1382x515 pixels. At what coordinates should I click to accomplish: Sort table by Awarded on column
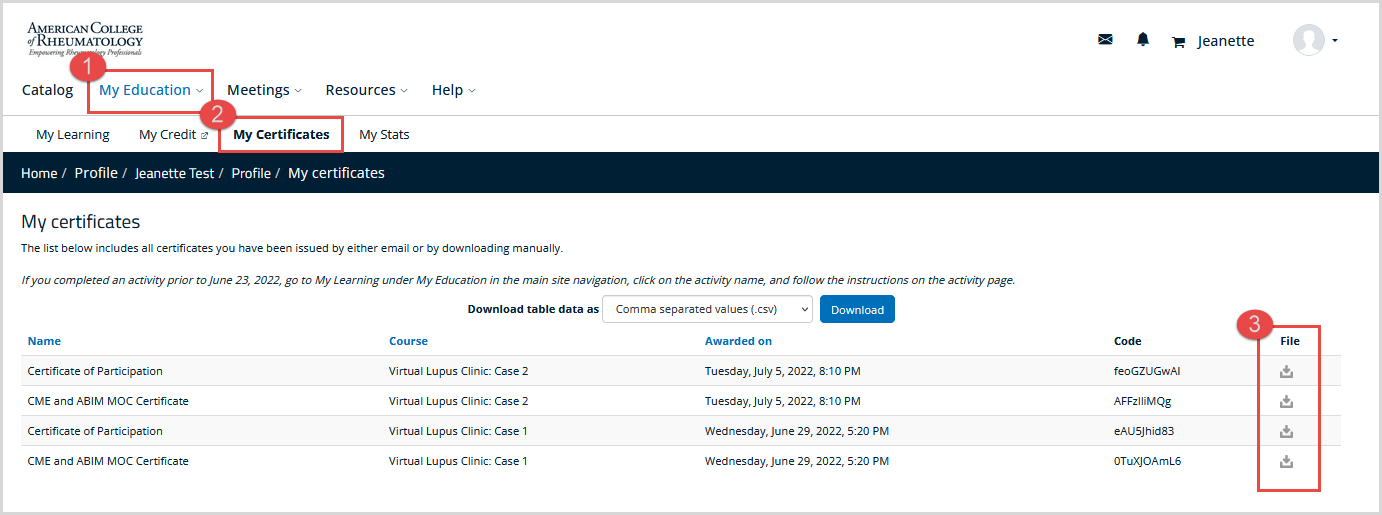(738, 341)
